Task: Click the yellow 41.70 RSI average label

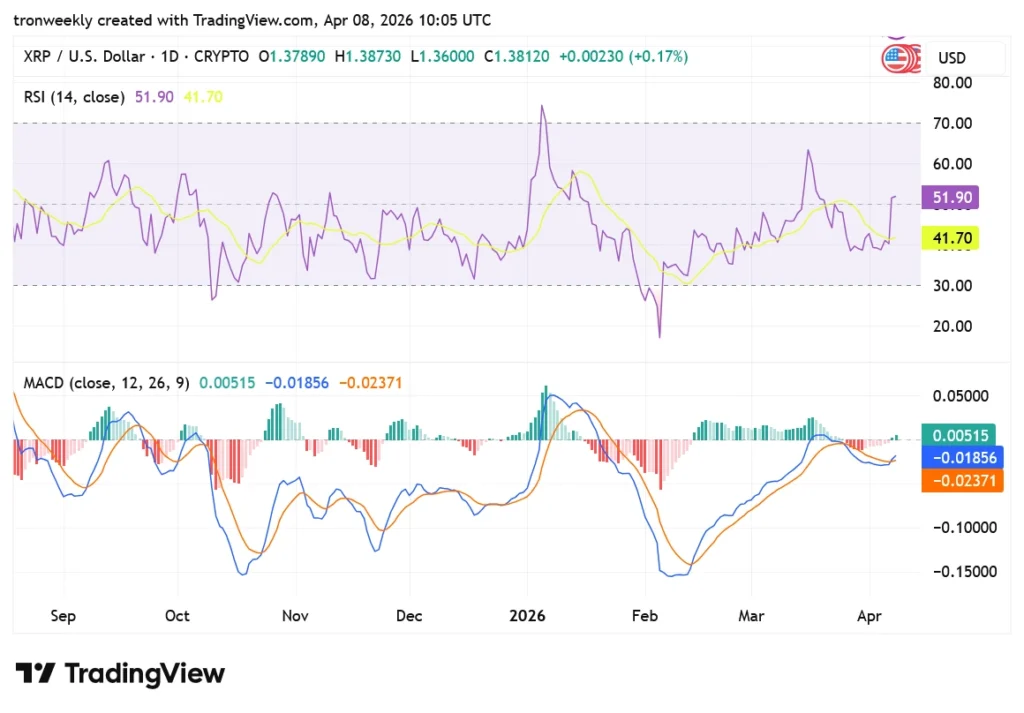Action: point(950,238)
